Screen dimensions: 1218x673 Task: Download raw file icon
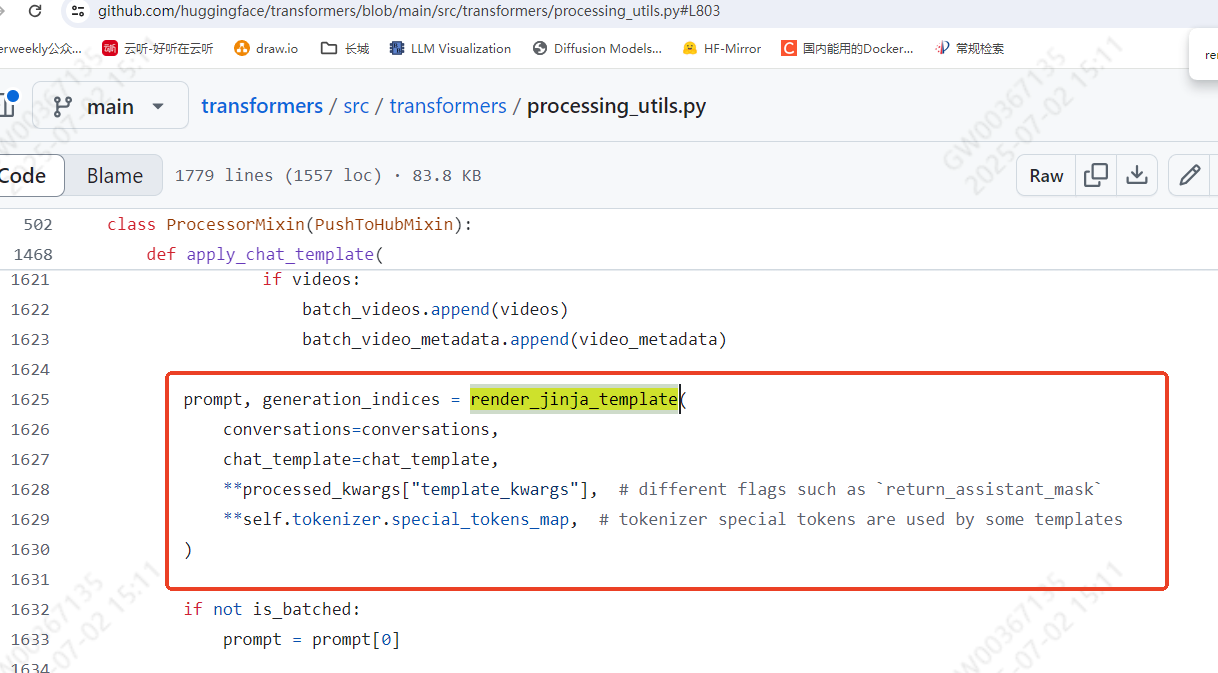click(x=1137, y=175)
